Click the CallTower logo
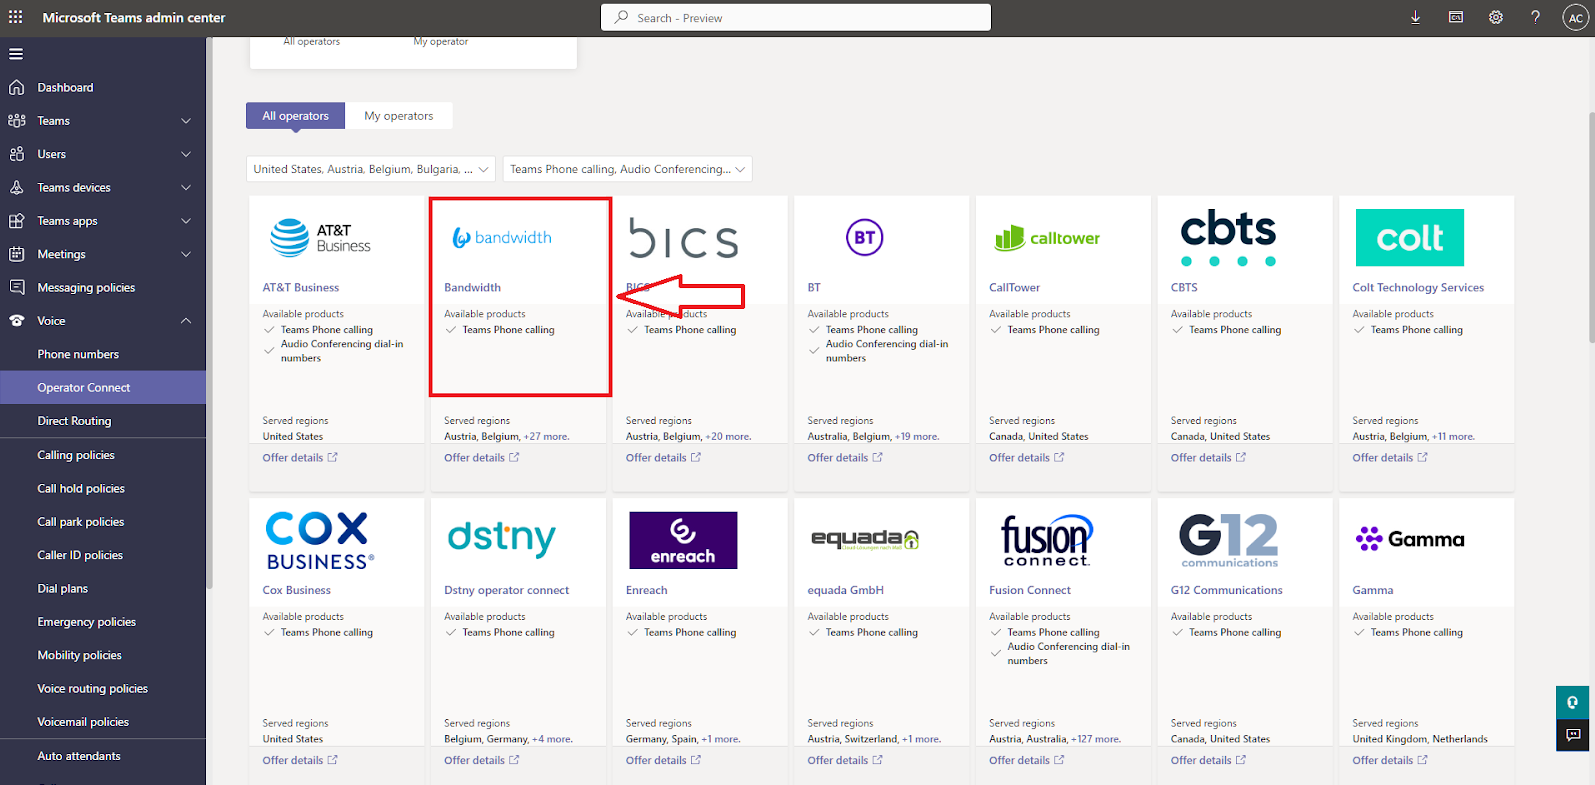The height and width of the screenshot is (785, 1595). coord(1047,238)
